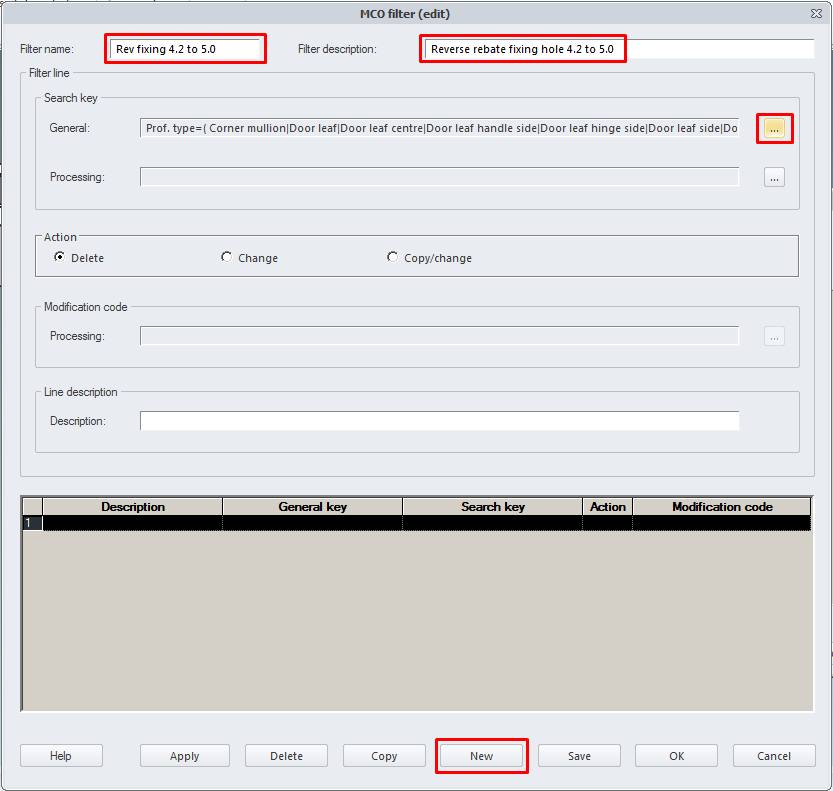Apply the filter line changes
Image resolution: width=833 pixels, height=791 pixels.
[x=185, y=756]
